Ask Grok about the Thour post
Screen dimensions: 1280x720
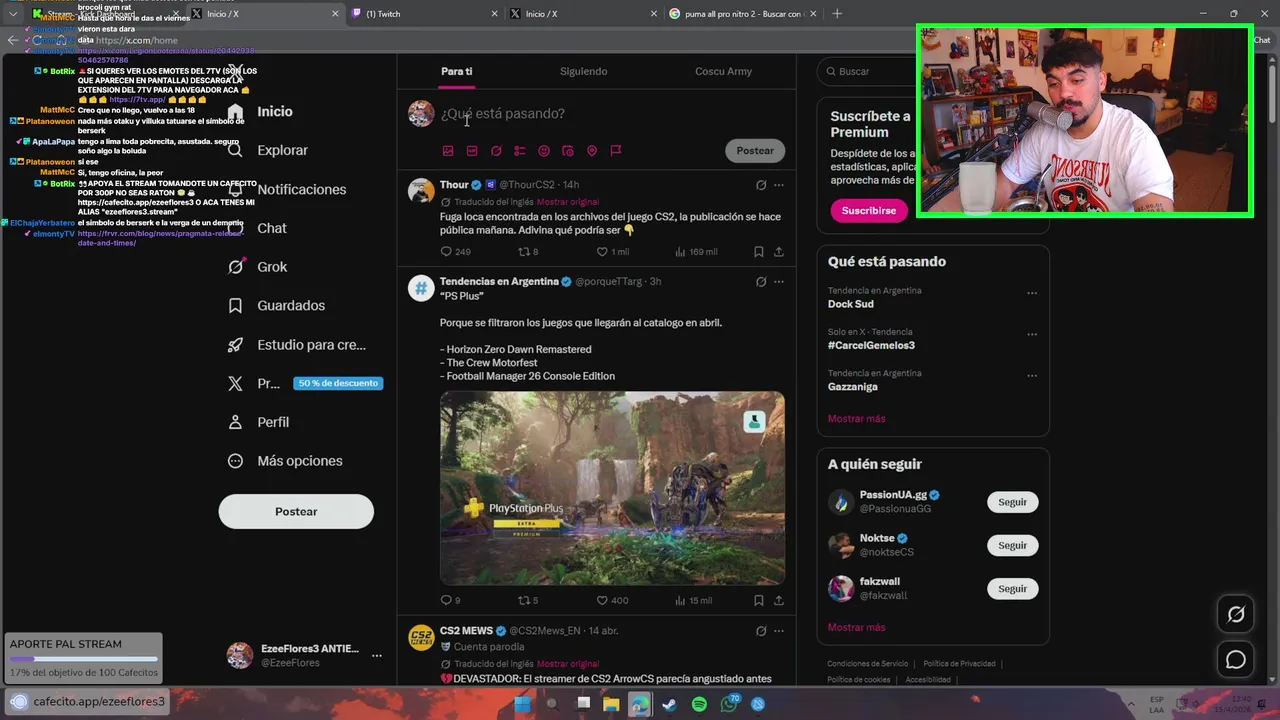pyautogui.click(x=761, y=185)
